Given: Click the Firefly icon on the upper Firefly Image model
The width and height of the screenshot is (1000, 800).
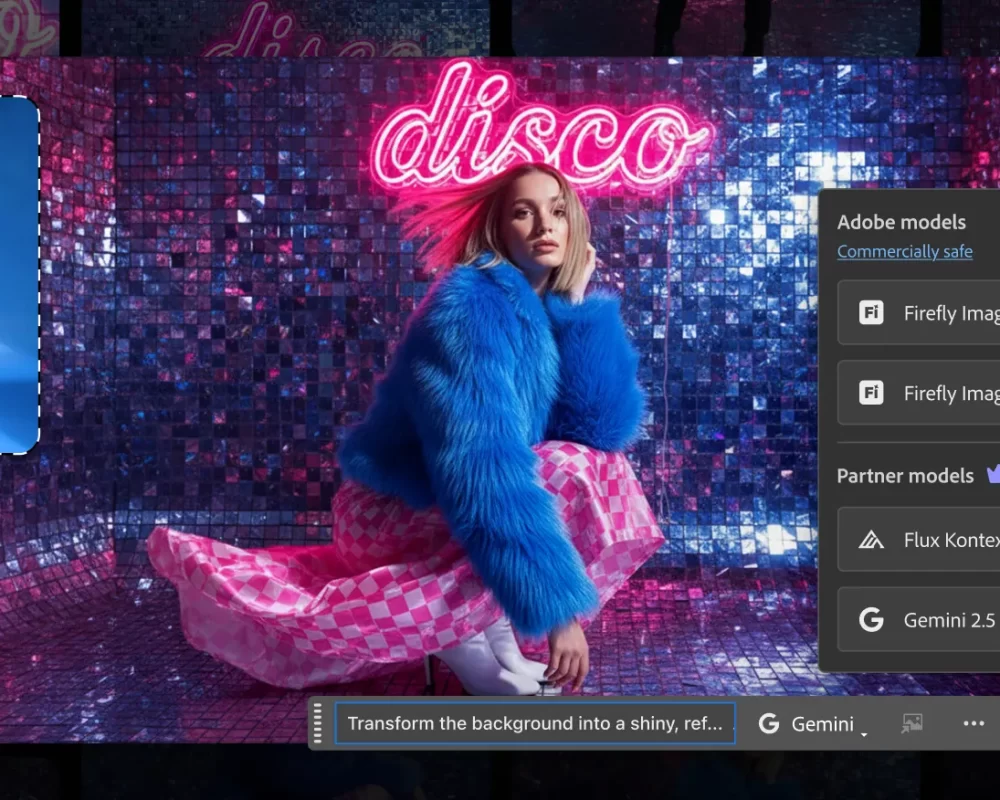Looking at the screenshot, I should (871, 313).
